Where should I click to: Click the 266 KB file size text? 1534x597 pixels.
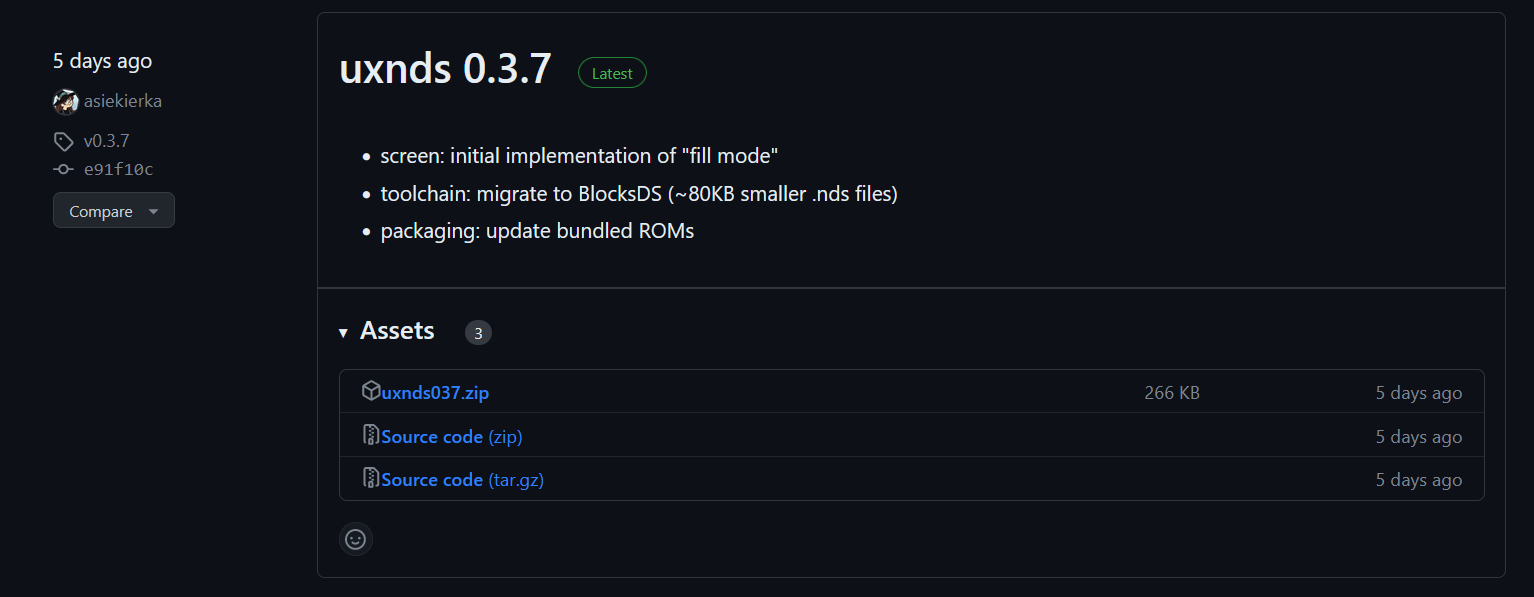pyautogui.click(x=1171, y=393)
